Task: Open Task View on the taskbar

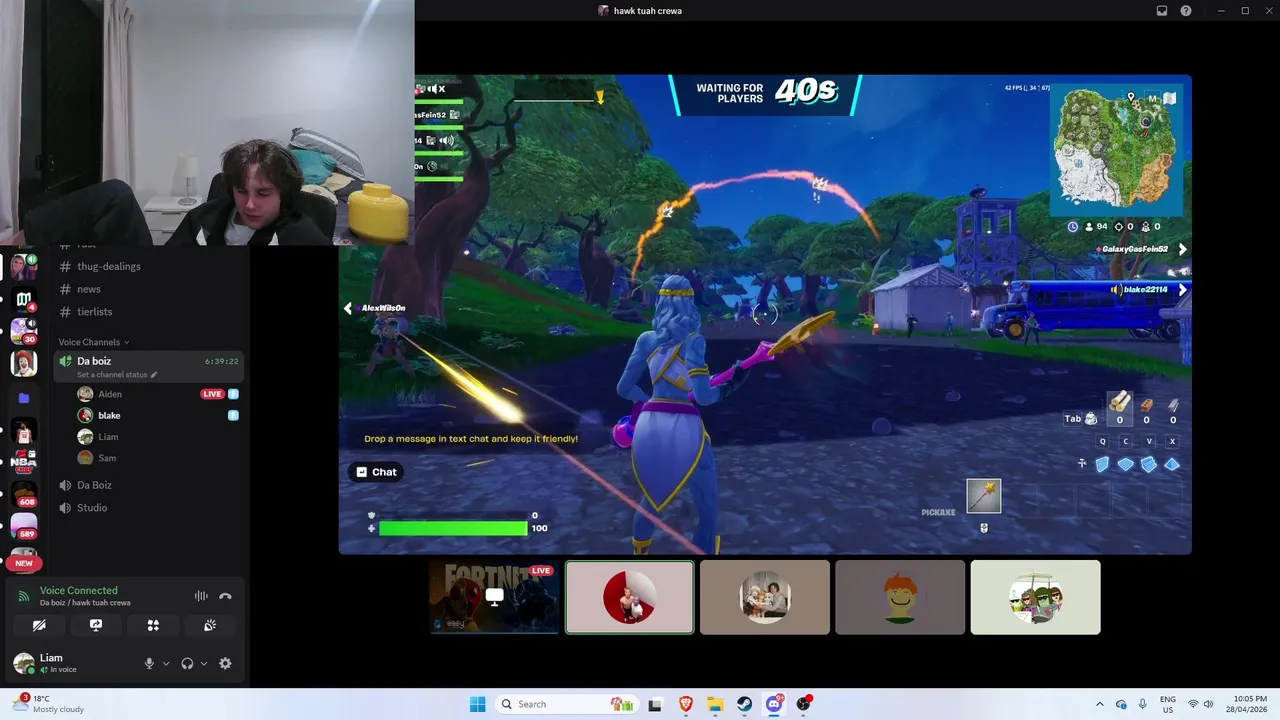Action: tap(655, 704)
